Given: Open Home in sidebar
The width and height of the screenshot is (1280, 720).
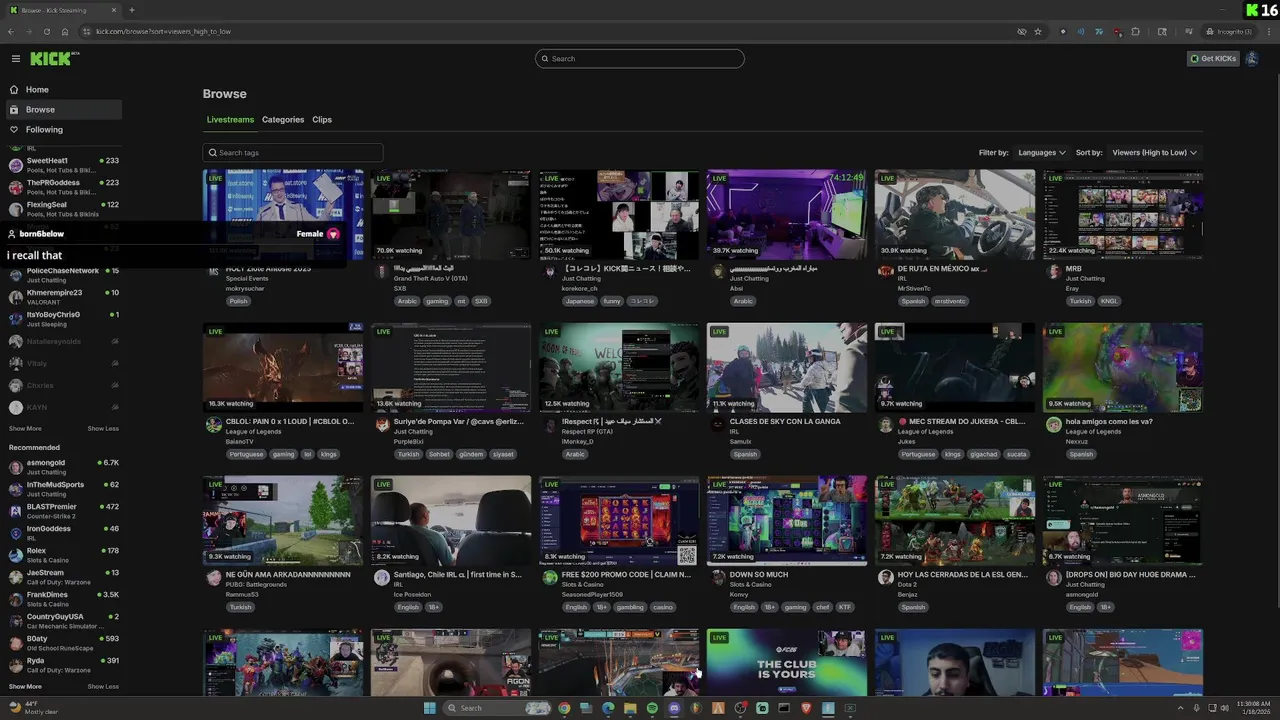Looking at the screenshot, I should point(64,90).
